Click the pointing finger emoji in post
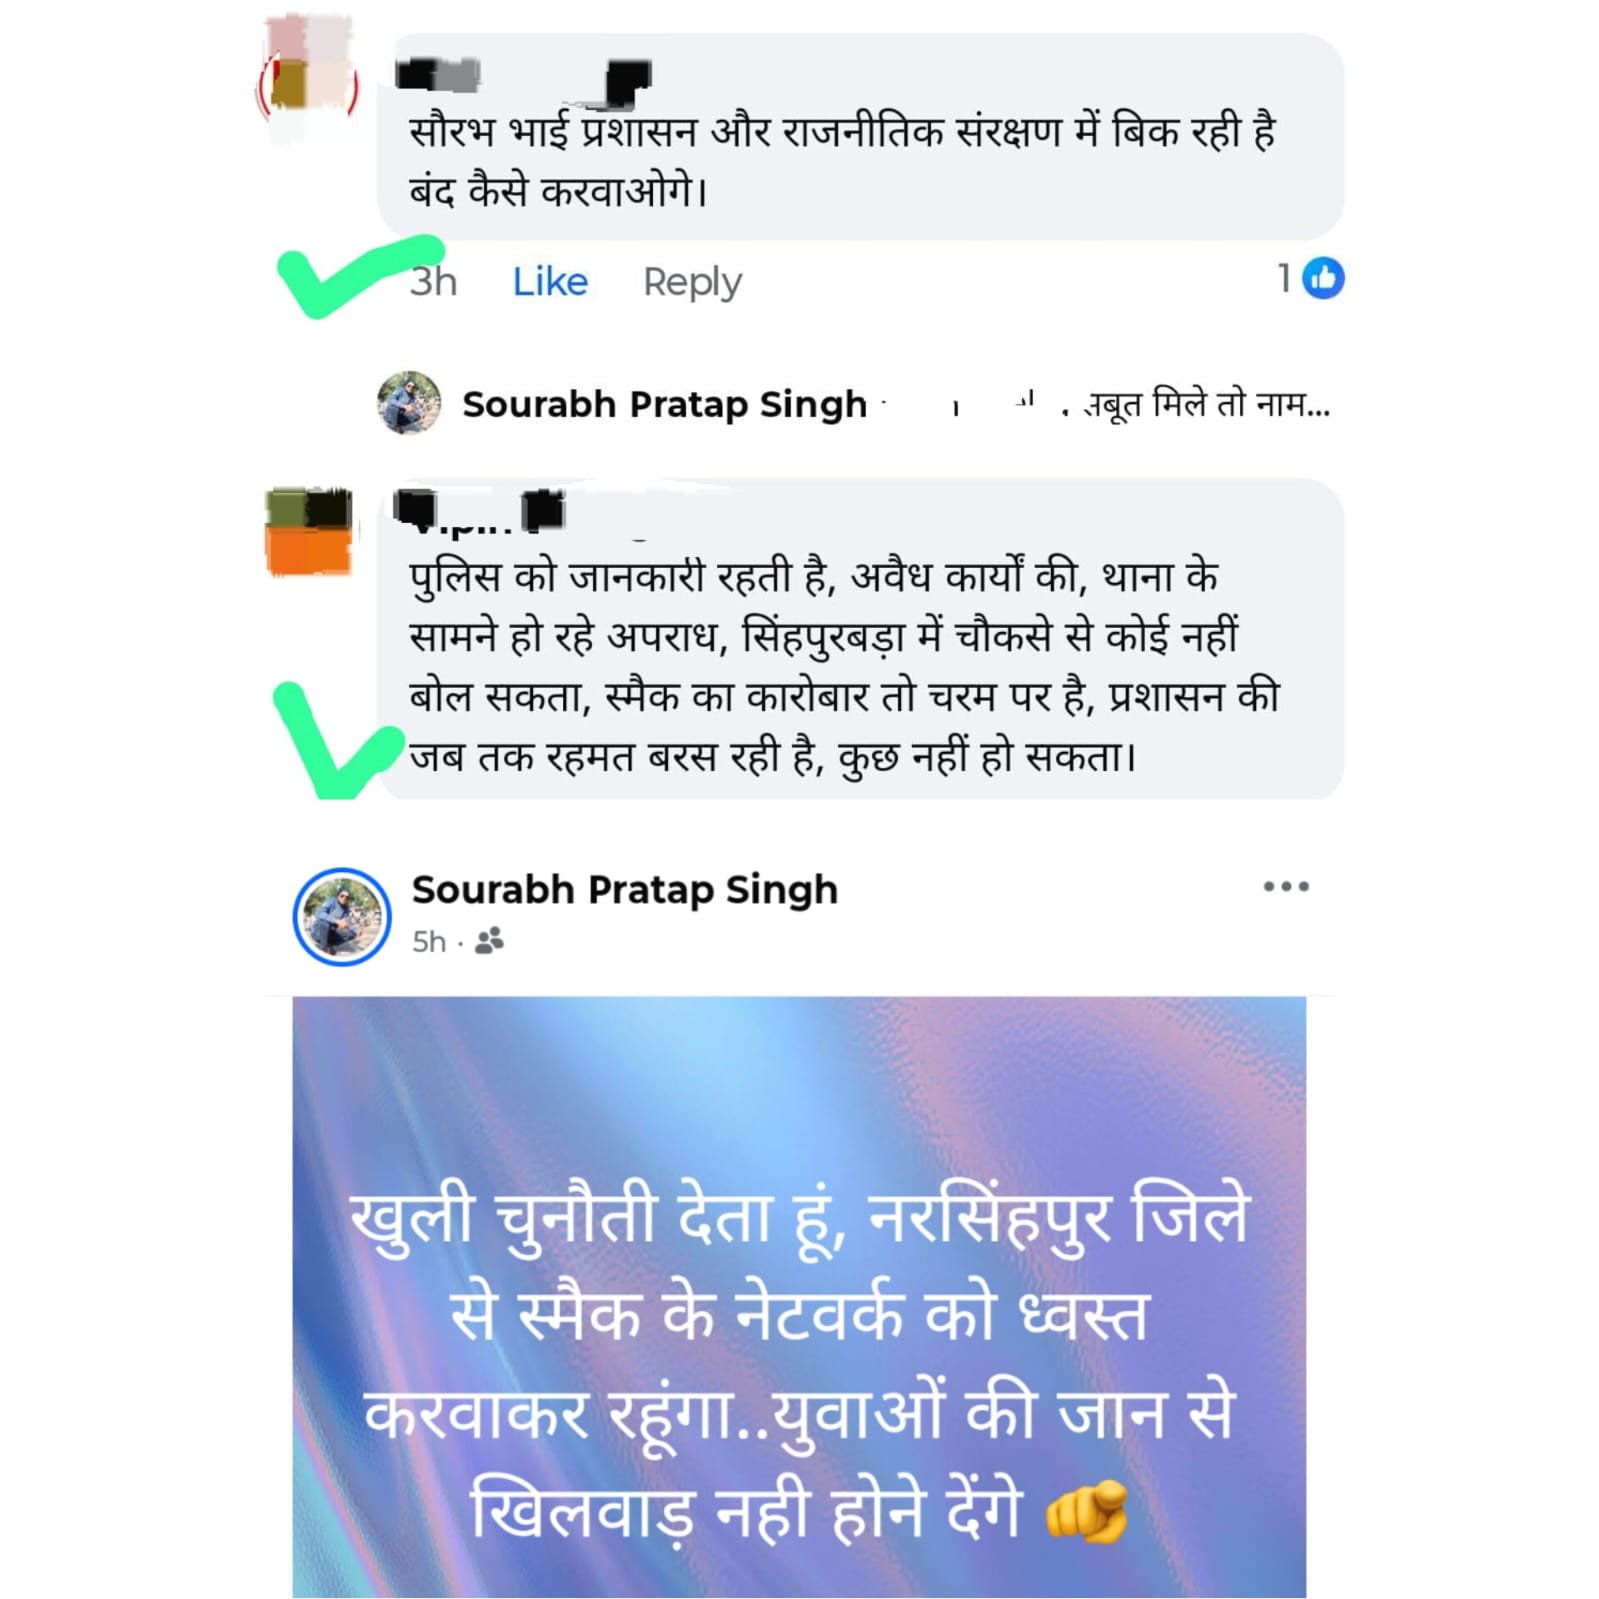 pyautogui.click(x=1087, y=1511)
